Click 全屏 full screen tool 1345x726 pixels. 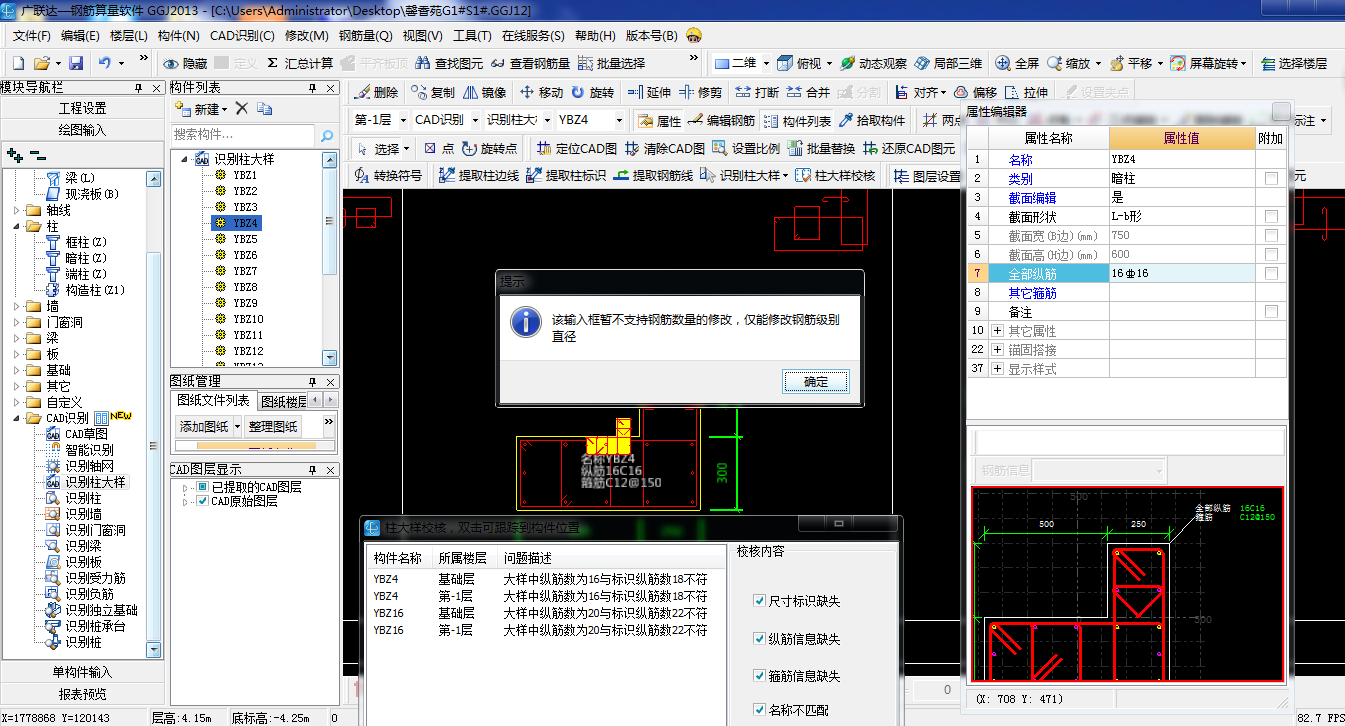pos(1018,63)
